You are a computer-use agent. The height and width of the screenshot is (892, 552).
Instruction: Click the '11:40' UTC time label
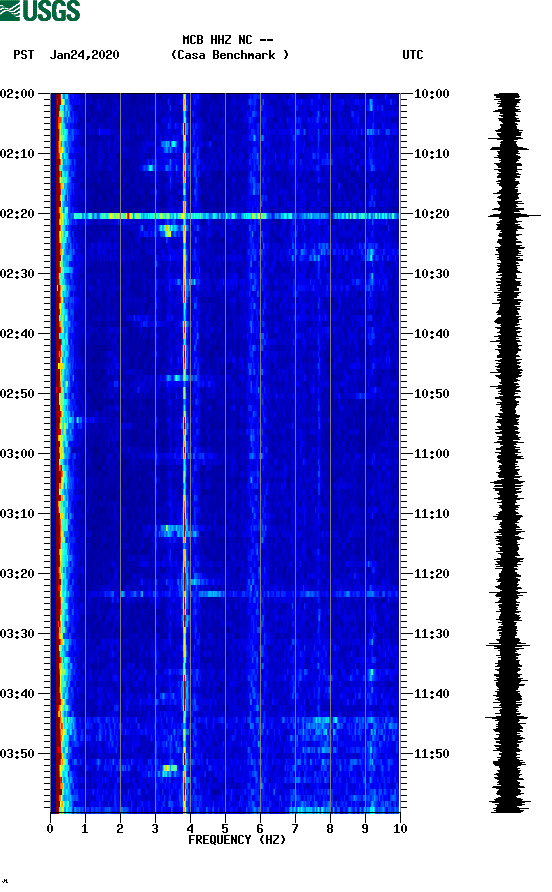tap(431, 693)
